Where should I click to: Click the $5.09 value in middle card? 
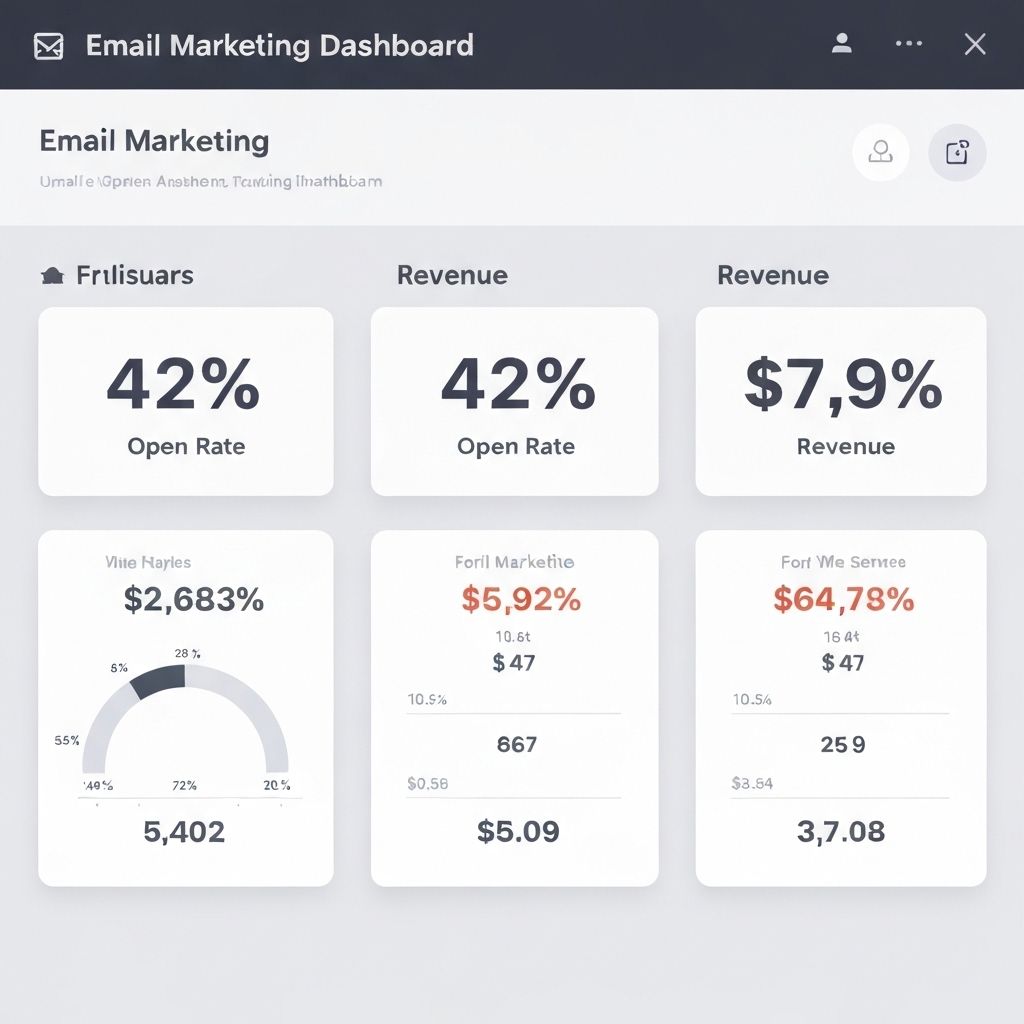[517, 831]
